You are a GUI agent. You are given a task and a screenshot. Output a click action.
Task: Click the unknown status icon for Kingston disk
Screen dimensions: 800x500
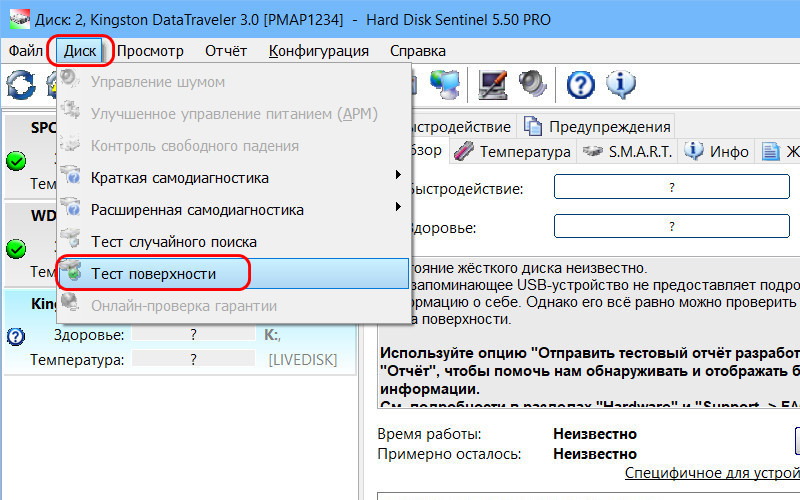click(16, 336)
